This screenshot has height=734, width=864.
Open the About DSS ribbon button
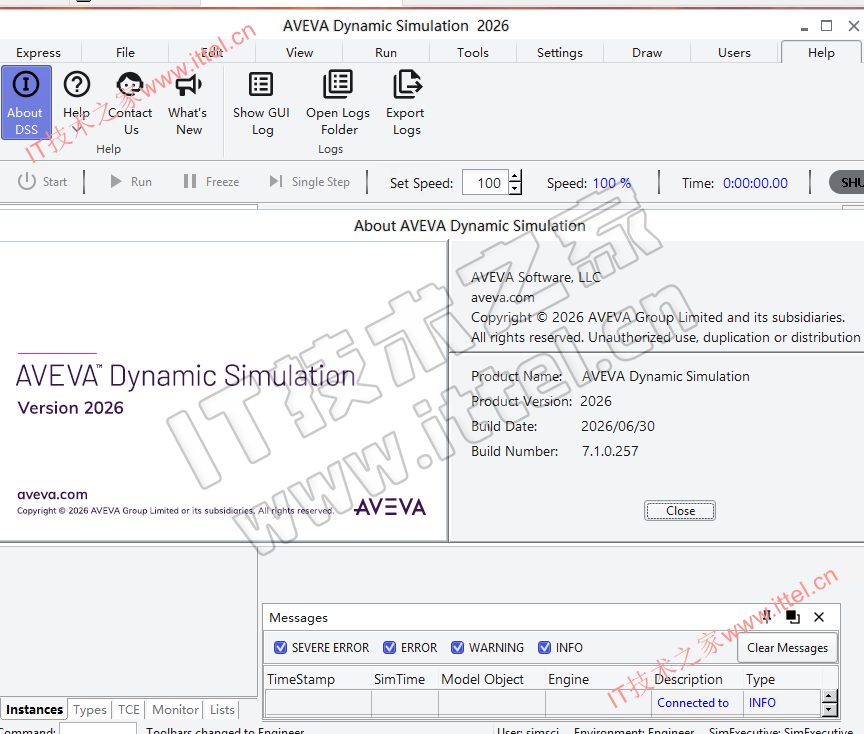tap(26, 102)
